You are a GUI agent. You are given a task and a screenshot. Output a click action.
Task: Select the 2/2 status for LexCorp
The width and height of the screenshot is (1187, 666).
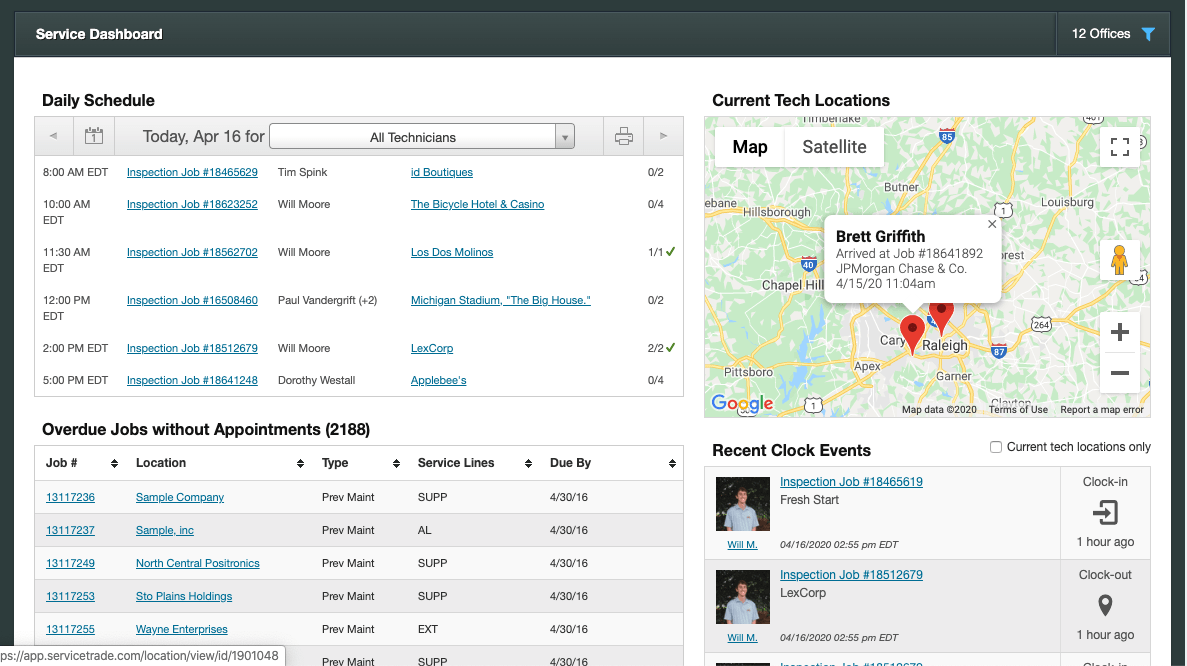[x=661, y=348]
